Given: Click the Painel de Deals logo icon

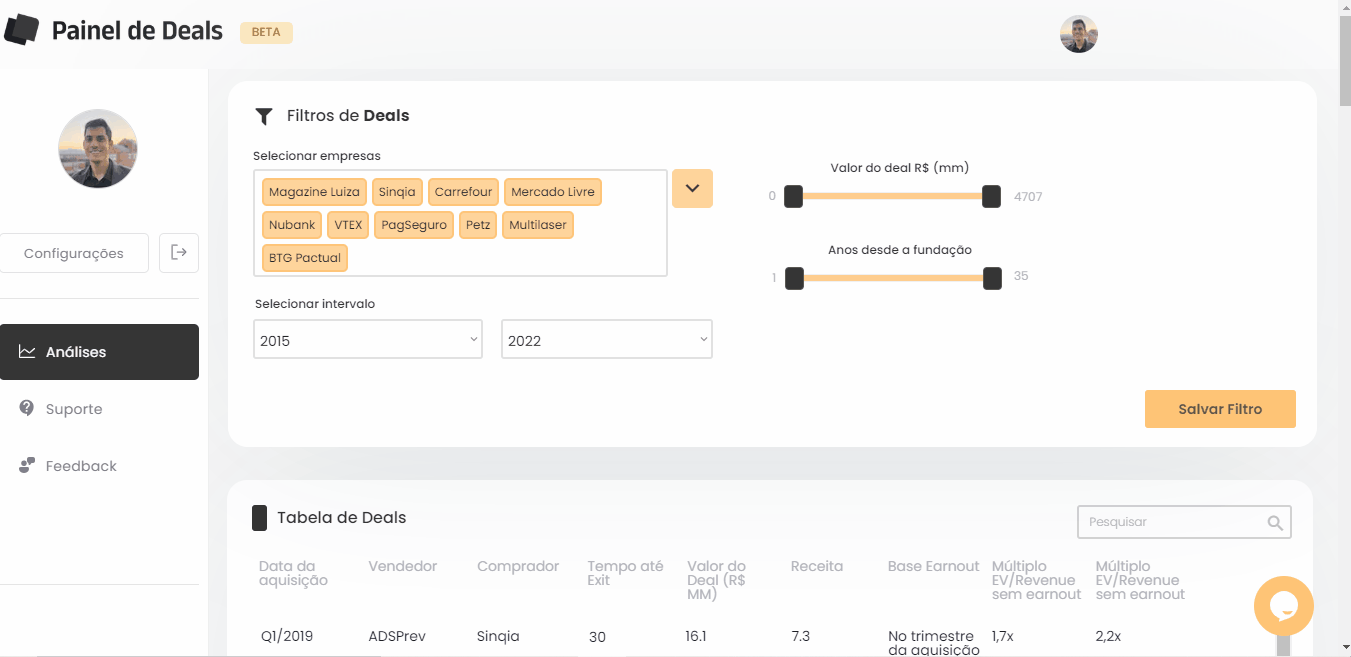Looking at the screenshot, I should tap(21, 30).
